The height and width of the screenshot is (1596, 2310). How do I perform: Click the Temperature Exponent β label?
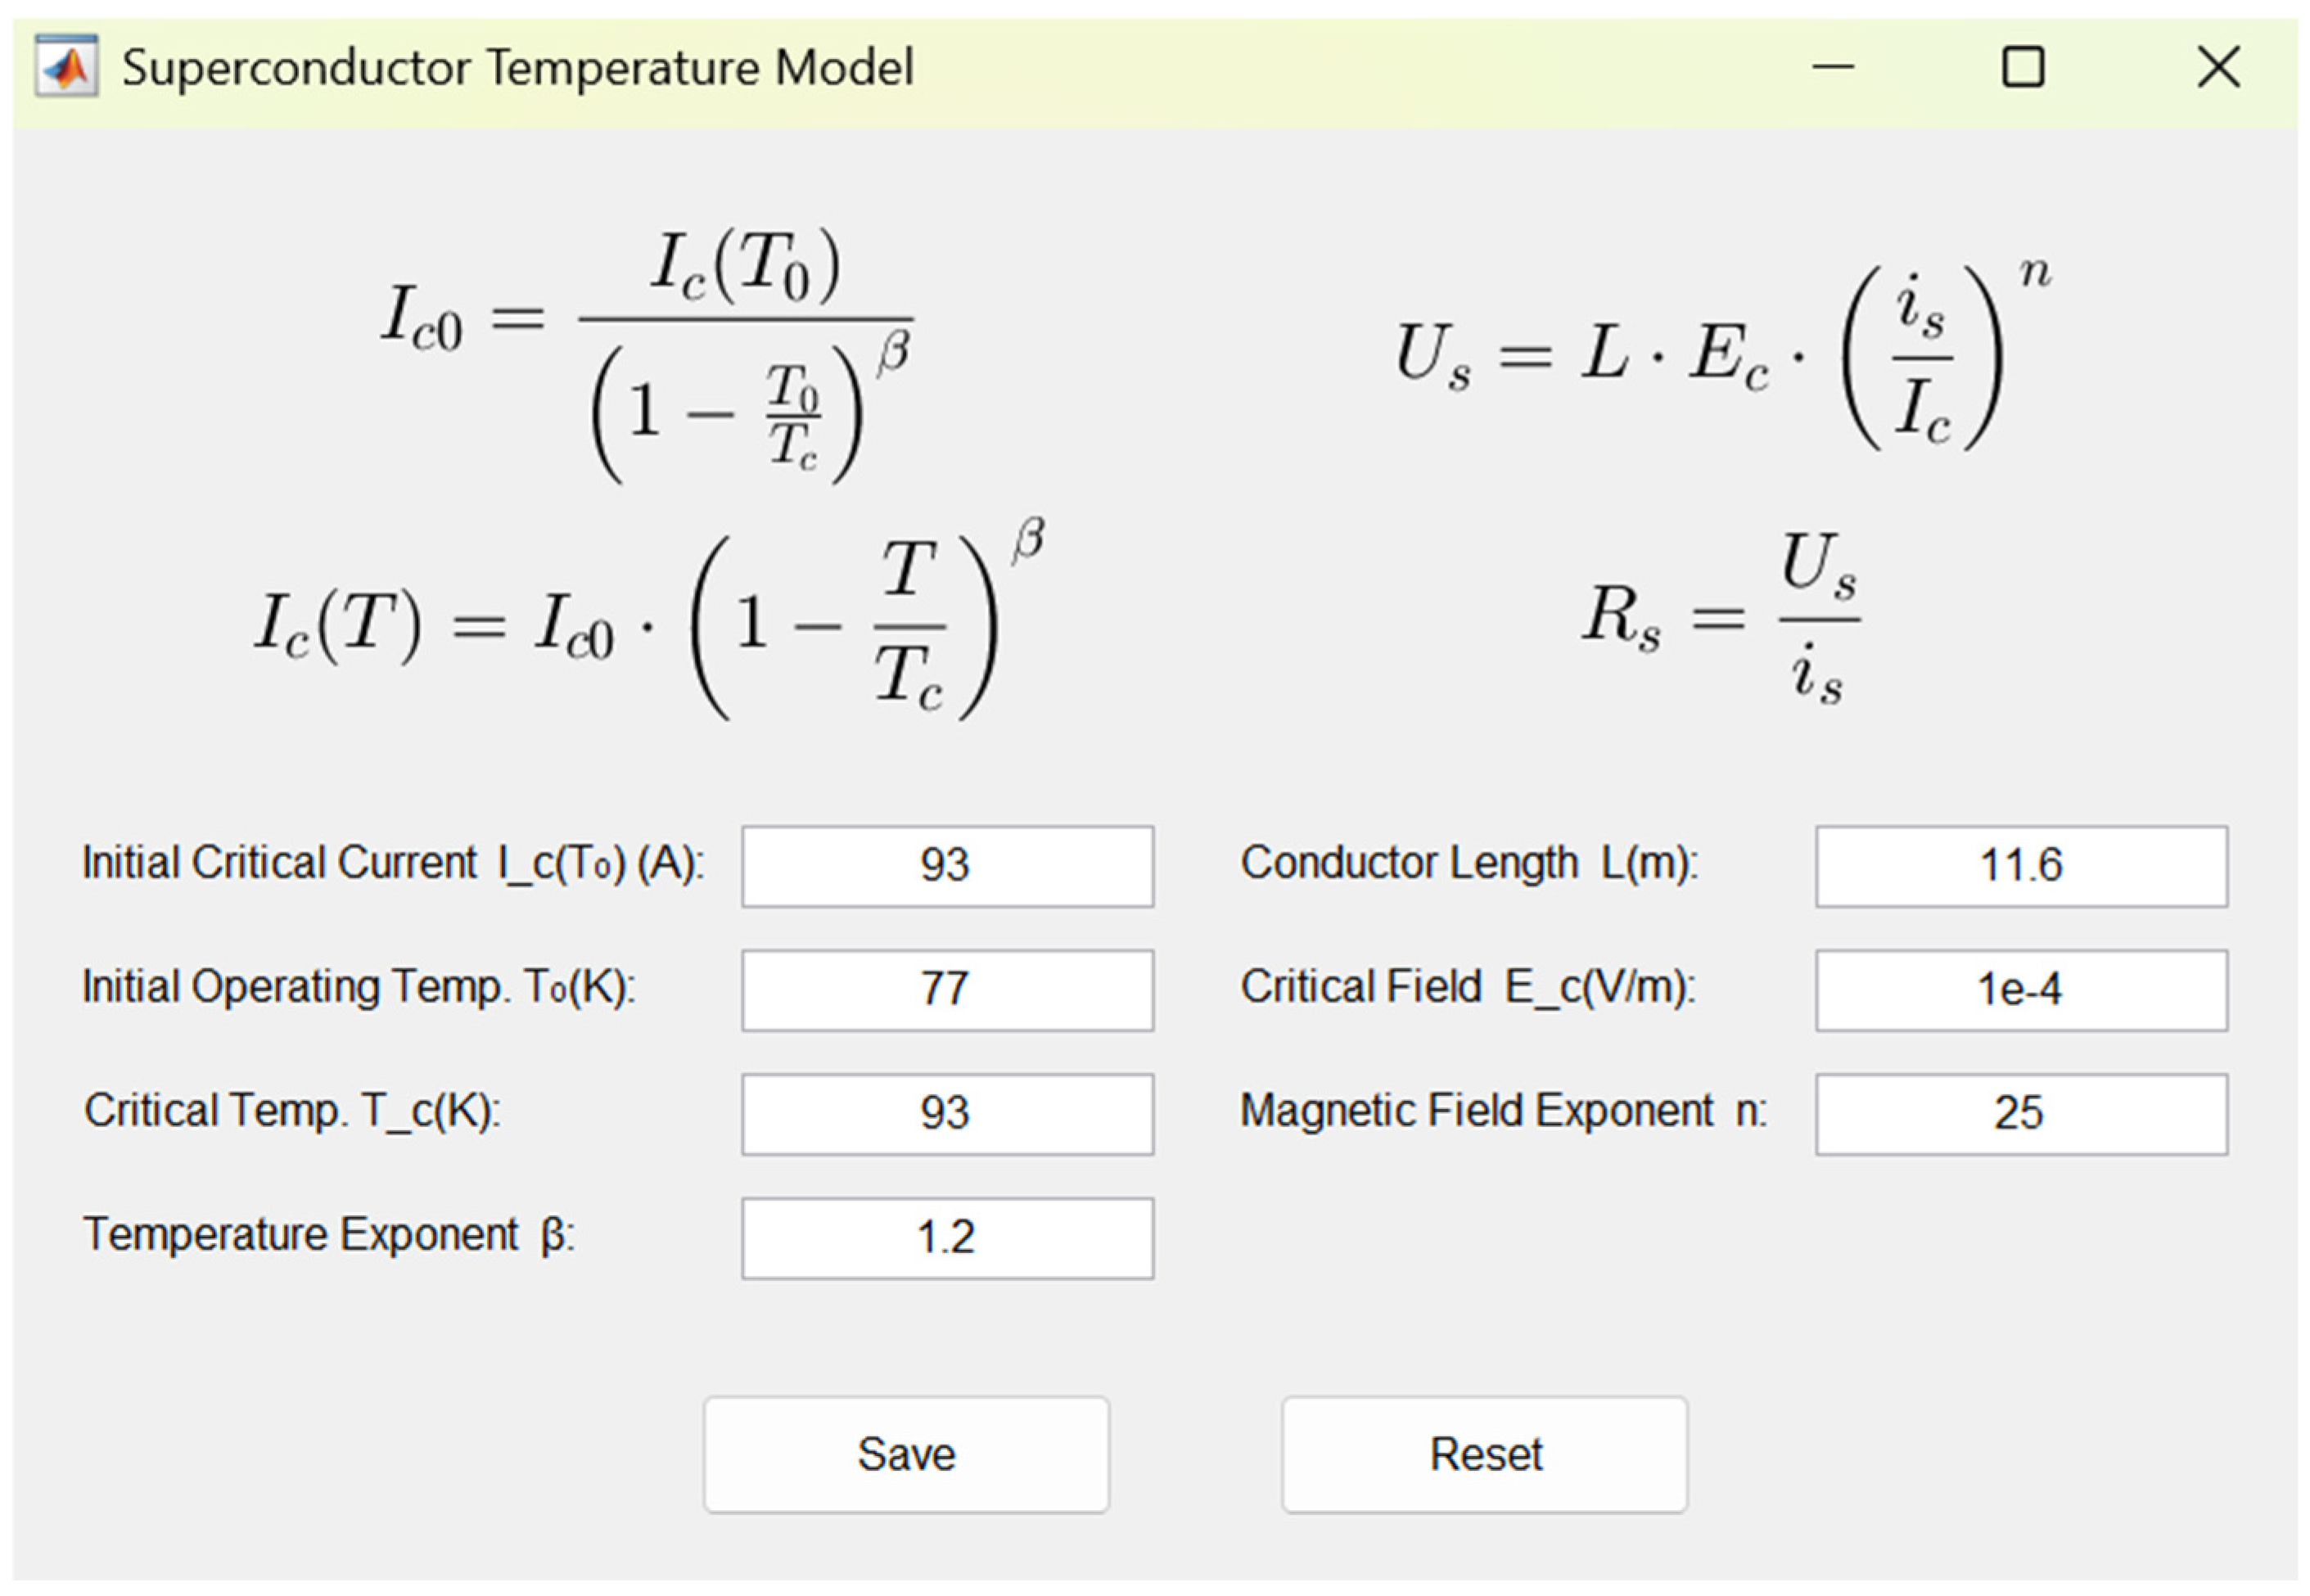[x=329, y=1235]
